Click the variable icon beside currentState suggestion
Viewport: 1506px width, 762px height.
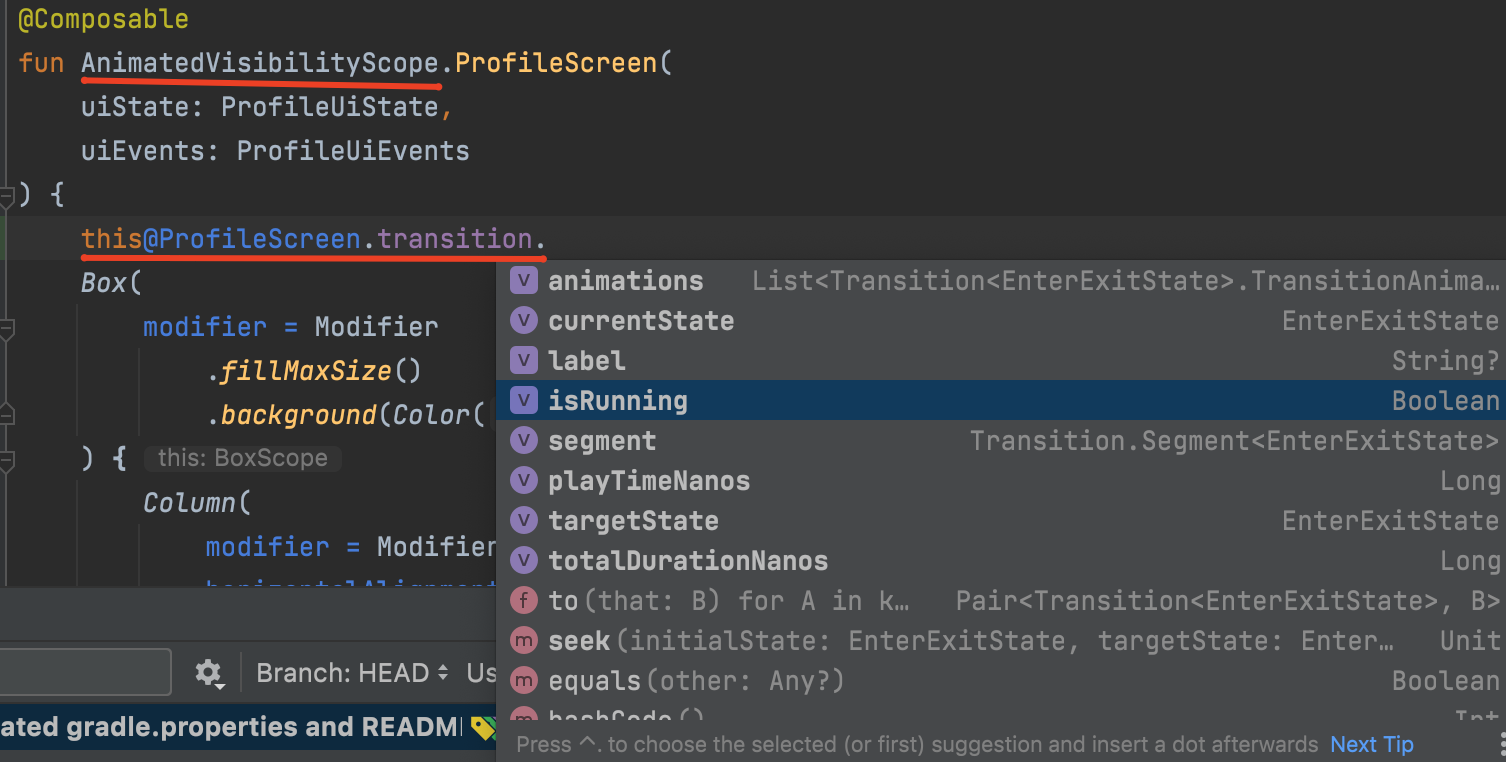coord(523,320)
